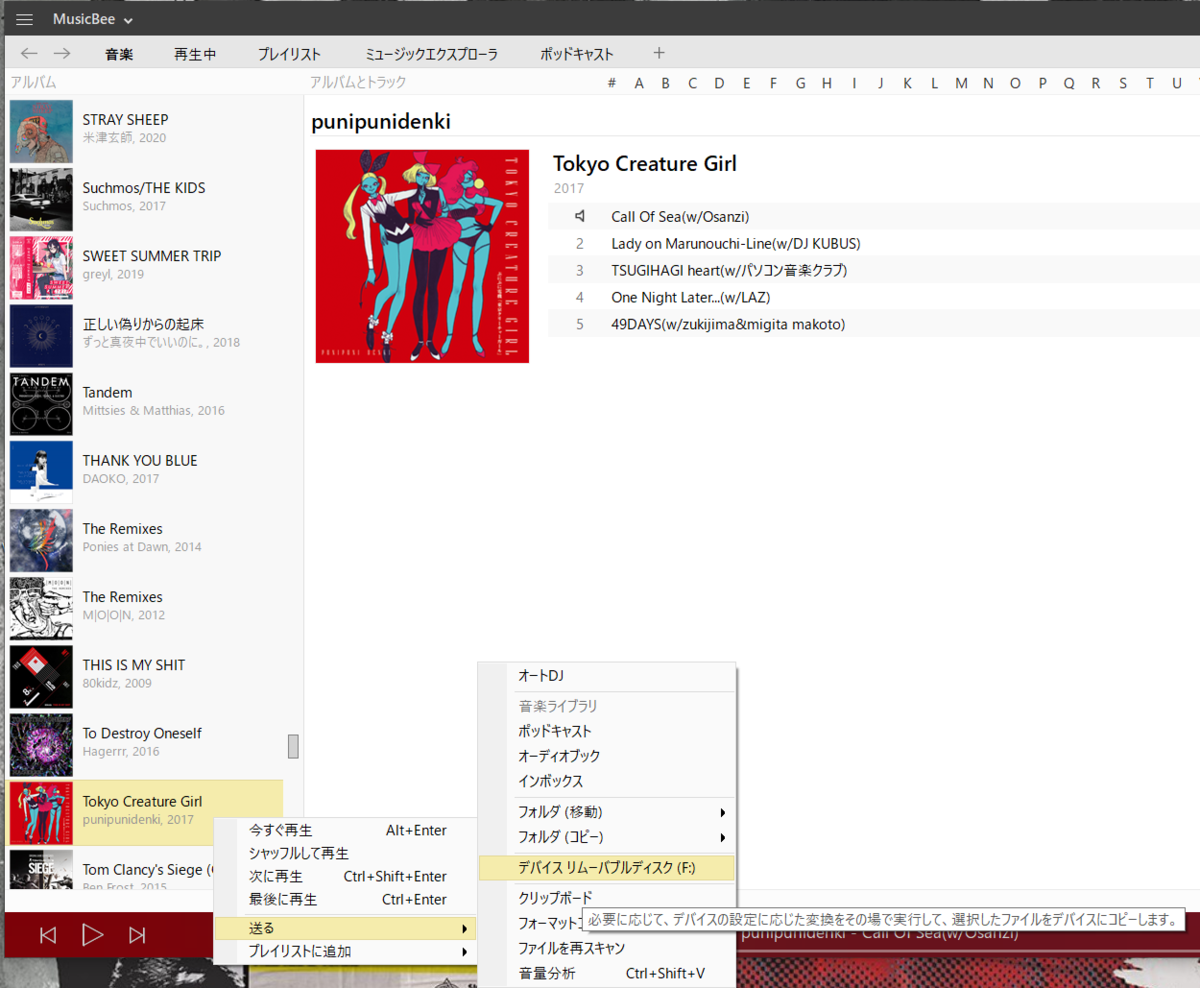Jump to letter M in index

[961, 83]
